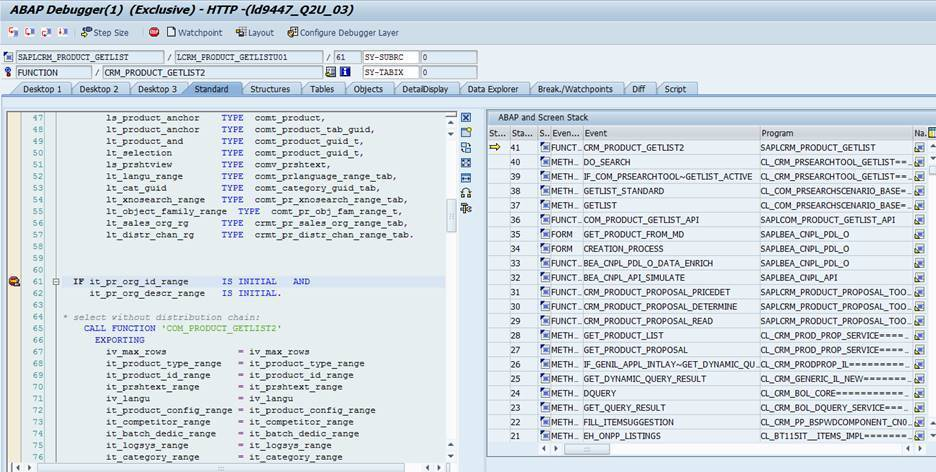Viewport: 936px width, 472px height.
Task: Click the blue info icon near CRM_PRODUCT_GETLIST2
Action: [x=345, y=72]
